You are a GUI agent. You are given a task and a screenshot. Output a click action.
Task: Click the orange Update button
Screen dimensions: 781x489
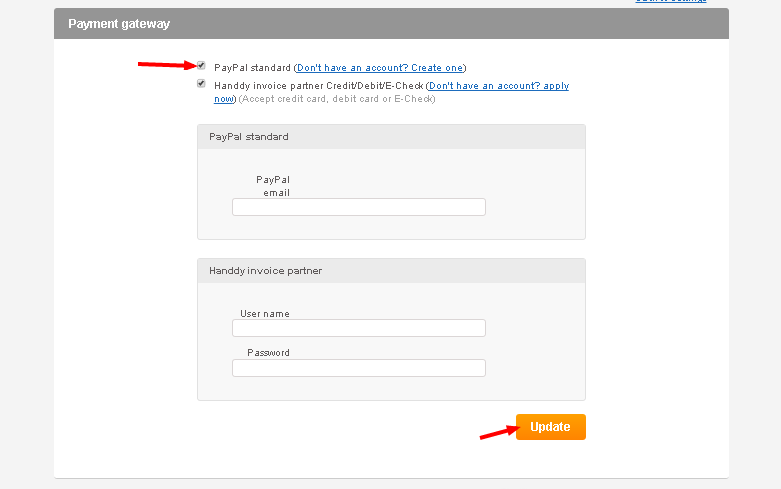coord(550,427)
